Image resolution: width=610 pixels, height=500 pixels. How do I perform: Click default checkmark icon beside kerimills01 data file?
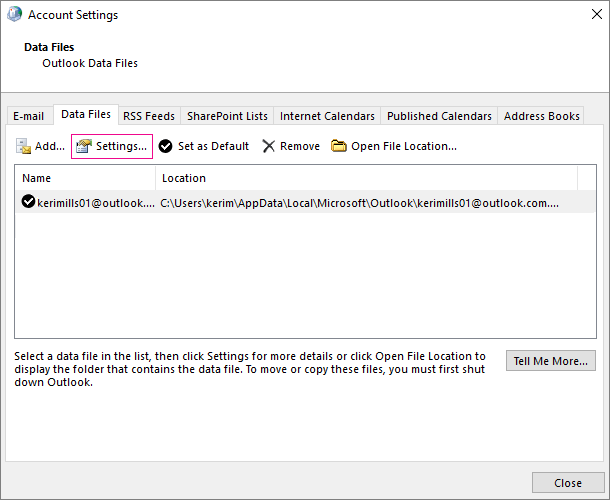(28, 202)
